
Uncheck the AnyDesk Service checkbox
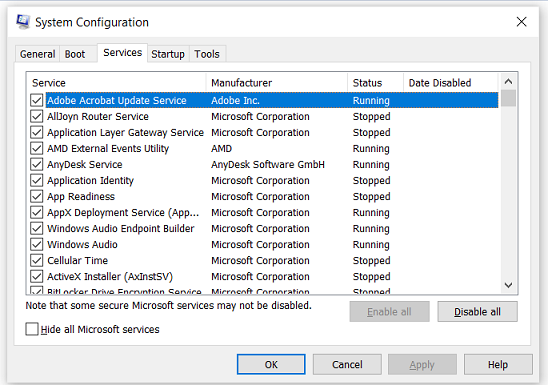pyautogui.click(x=37, y=165)
